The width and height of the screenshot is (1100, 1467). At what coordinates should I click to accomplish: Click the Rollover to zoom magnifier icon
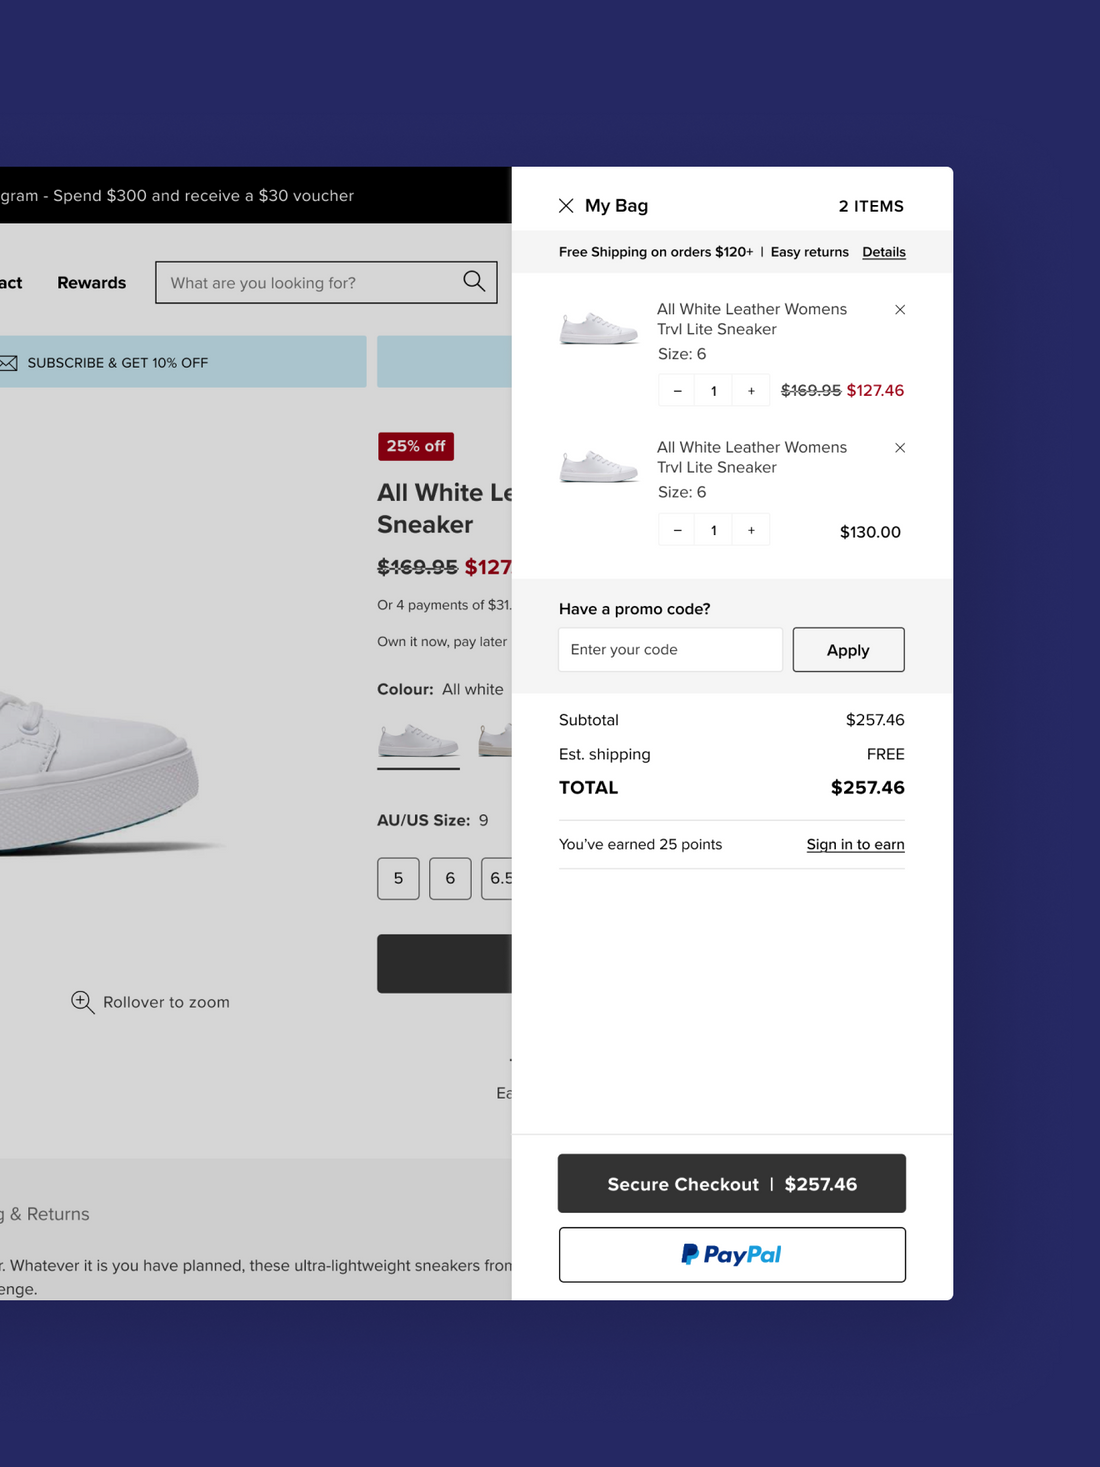82,1001
